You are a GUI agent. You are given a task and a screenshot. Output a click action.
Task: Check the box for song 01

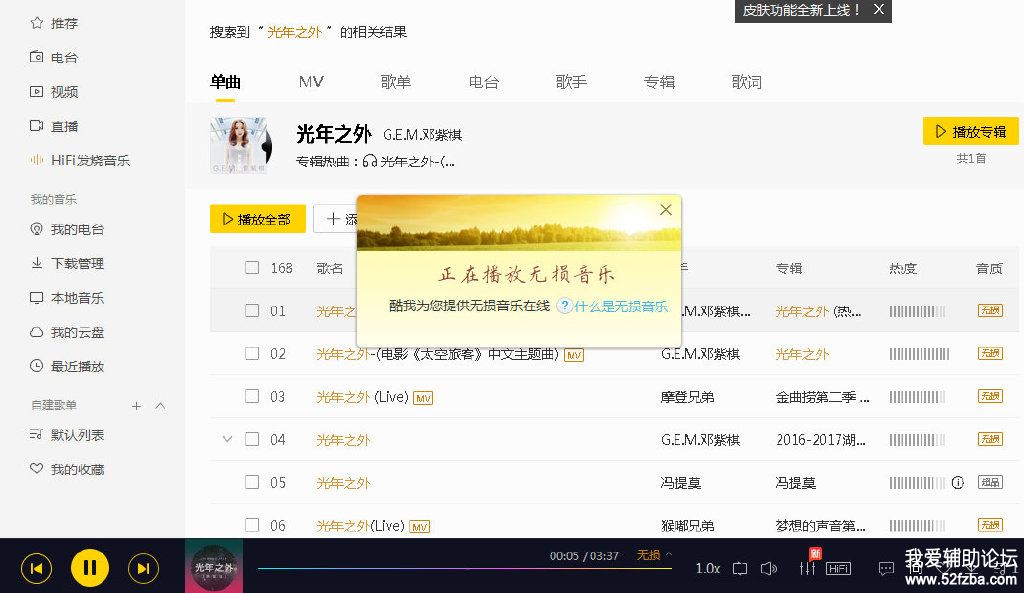pos(252,311)
